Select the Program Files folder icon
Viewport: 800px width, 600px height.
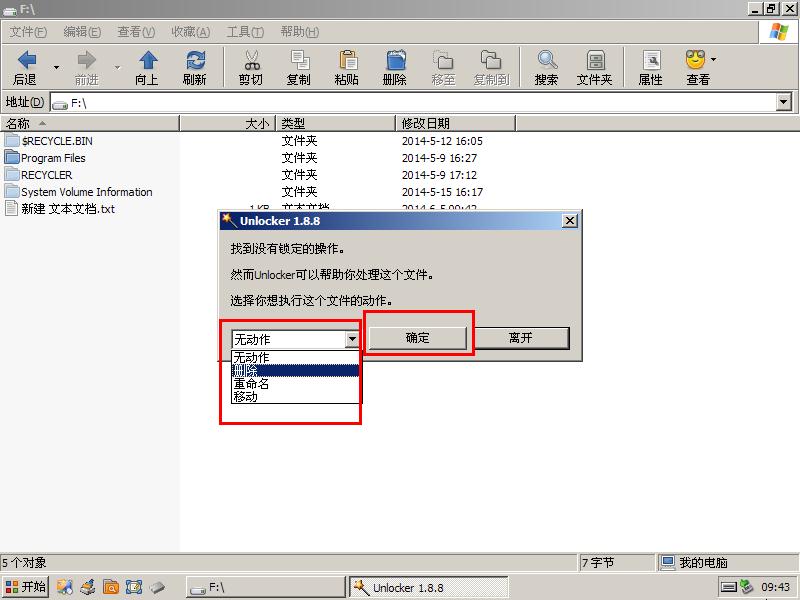point(12,157)
